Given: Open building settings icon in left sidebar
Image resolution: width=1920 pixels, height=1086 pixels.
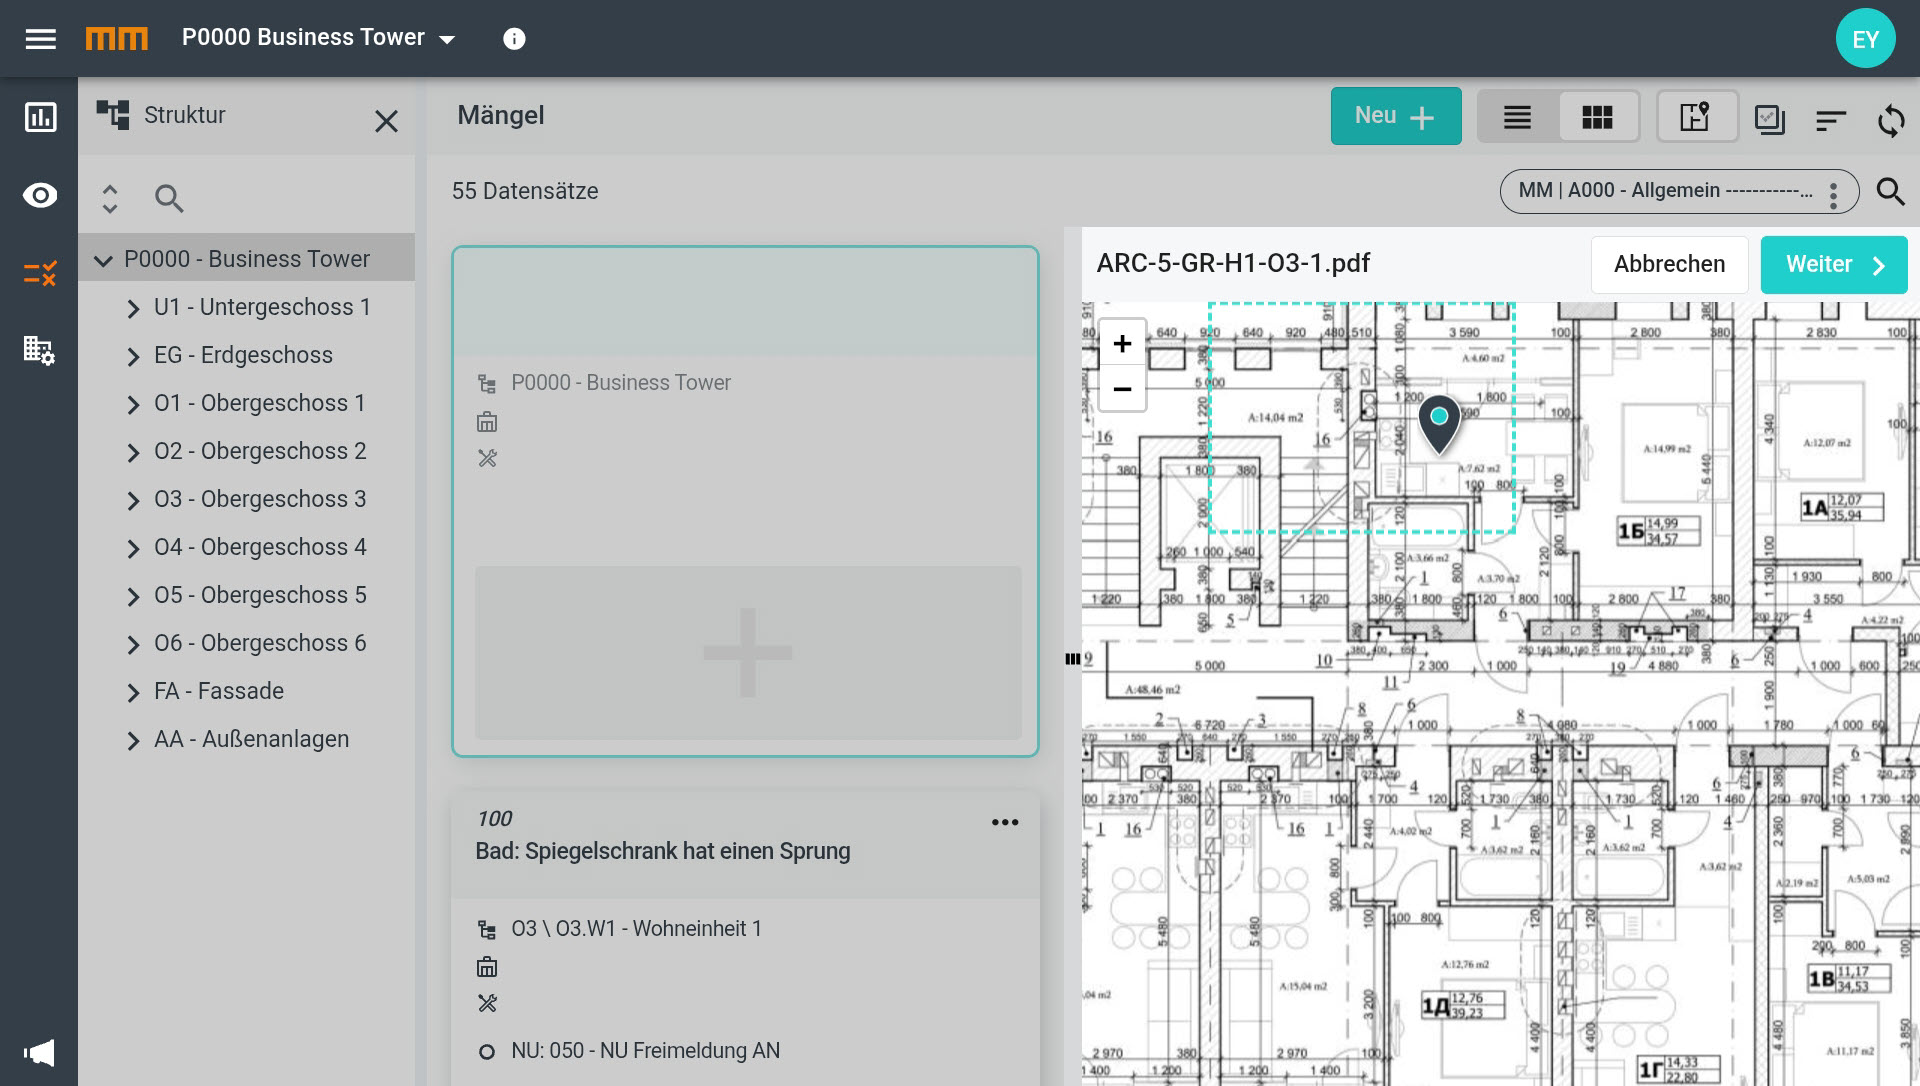Looking at the screenshot, I should [40, 351].
